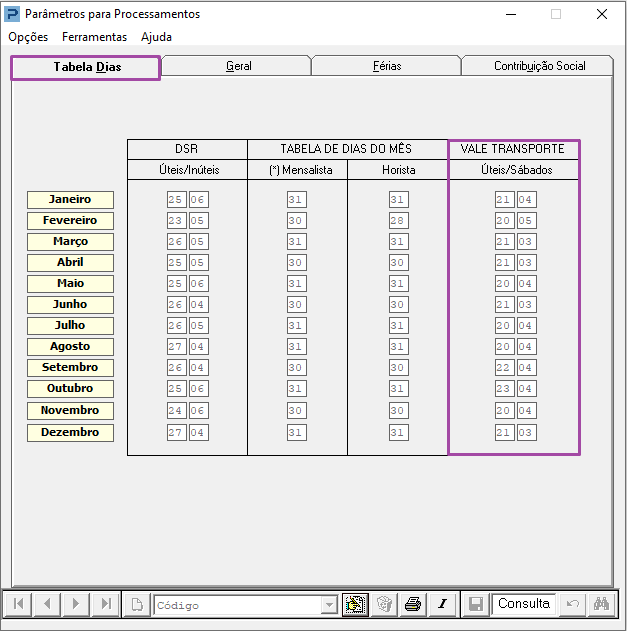This screenshot has height=631, width=627.
Task: Expand the Código dropdown arrow
Action: [x=329, y=605]
